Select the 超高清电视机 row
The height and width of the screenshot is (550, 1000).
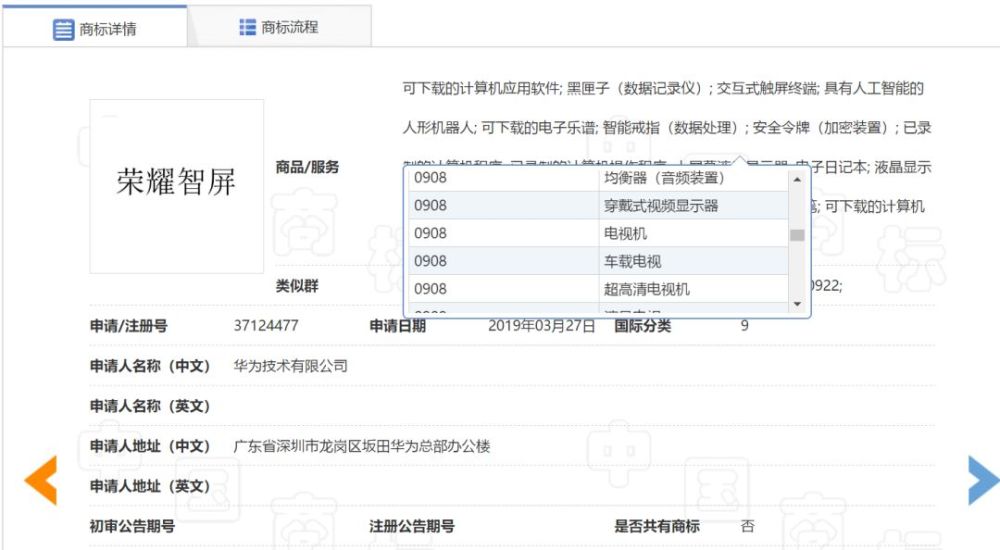pyautogui.click(x=598, y=289)
